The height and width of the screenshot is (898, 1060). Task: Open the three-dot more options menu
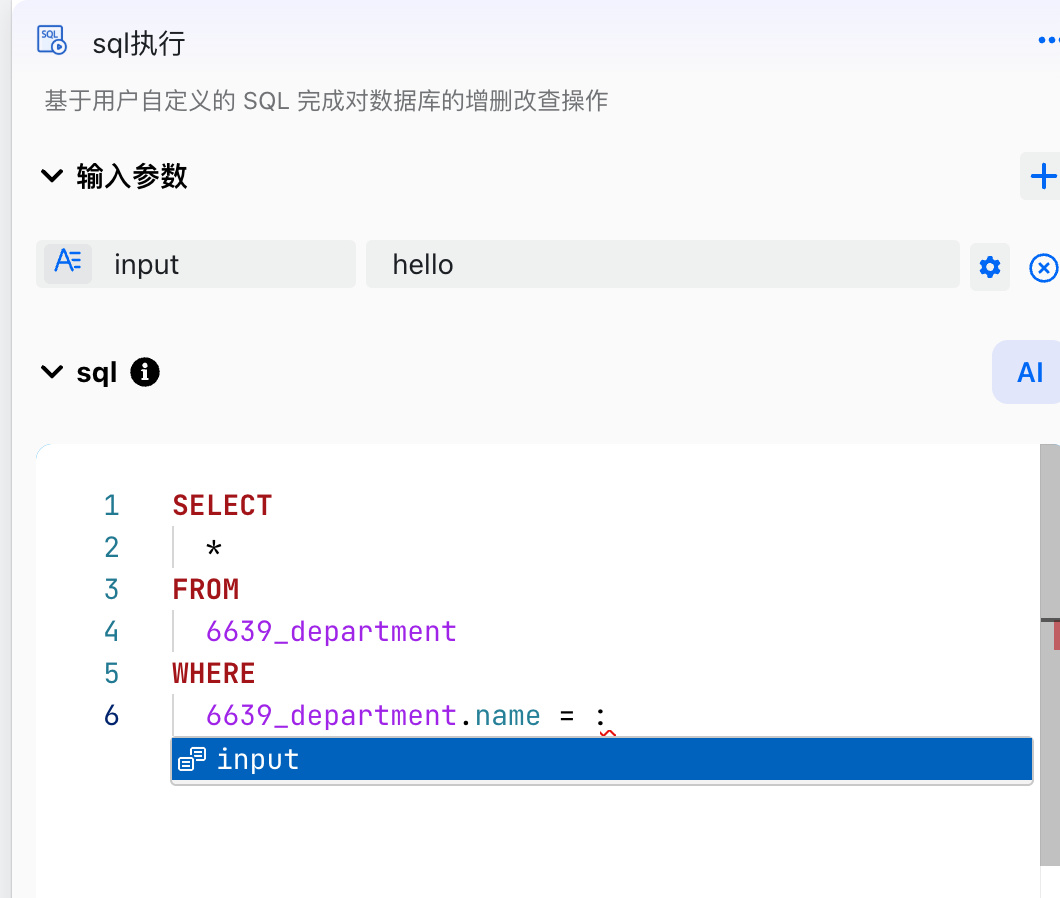[1049, 41]
